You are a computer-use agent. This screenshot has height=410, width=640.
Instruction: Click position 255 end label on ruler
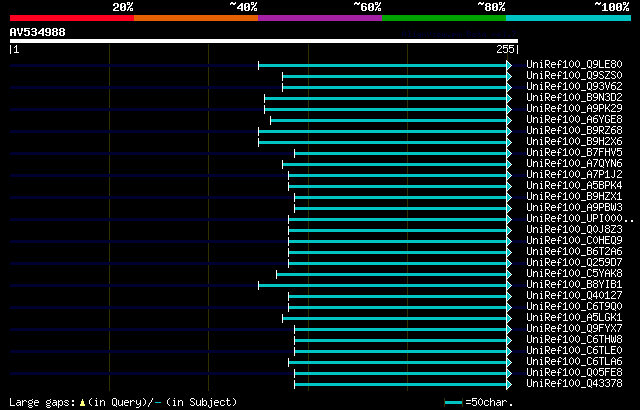[x=507, y=49]
